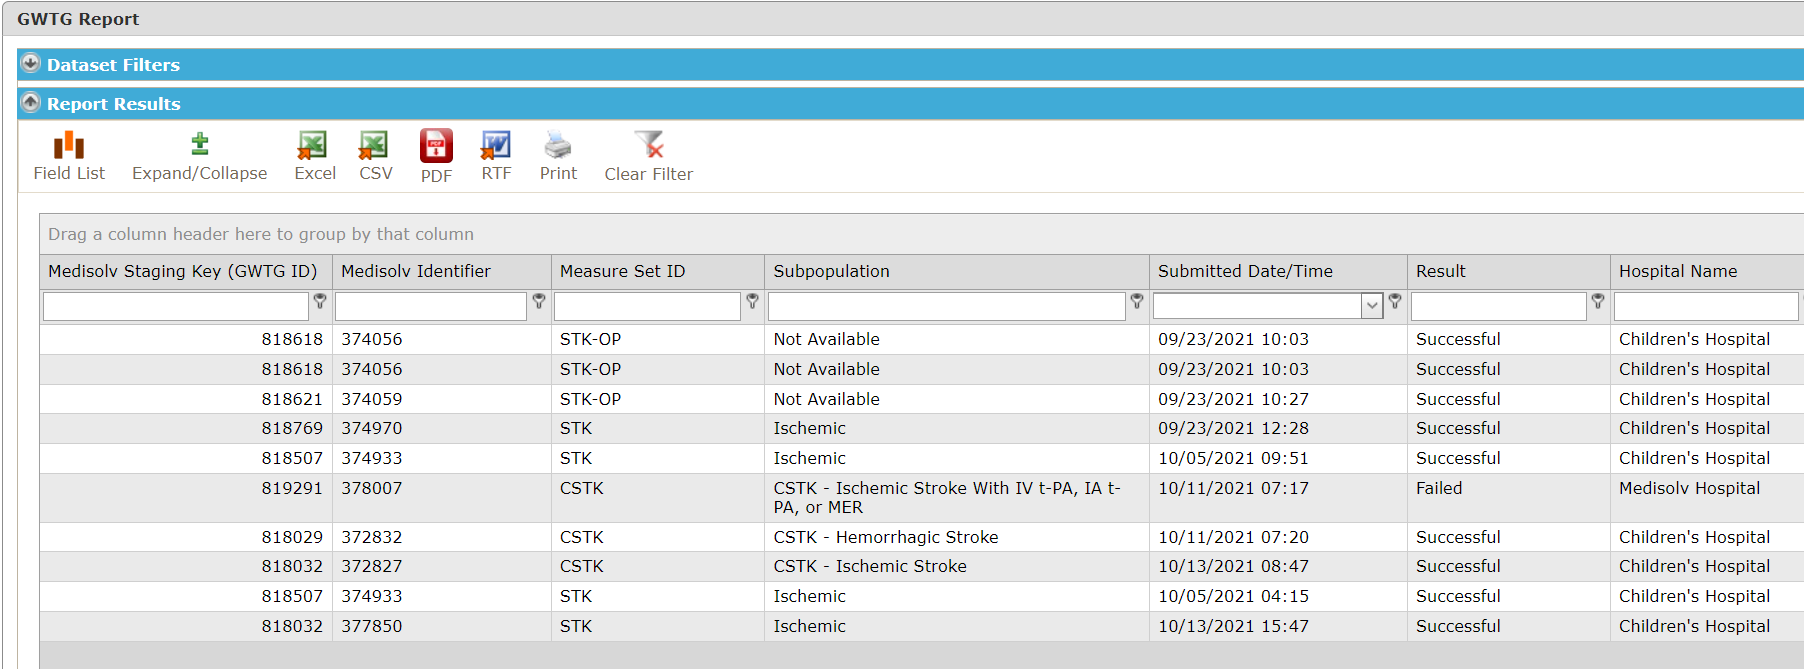Sort by Medisolv Staging Key (GWTG ID) header
This screenshot has height=669, width=1804.
coord(183,271)
